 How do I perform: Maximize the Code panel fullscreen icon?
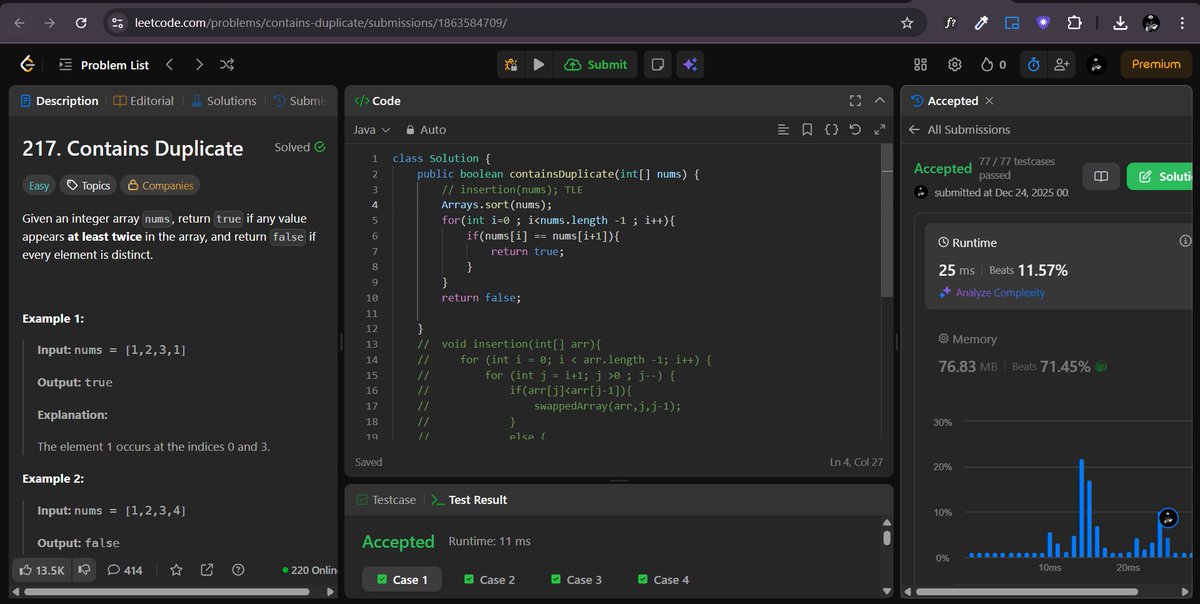click(x=854, y=101)
